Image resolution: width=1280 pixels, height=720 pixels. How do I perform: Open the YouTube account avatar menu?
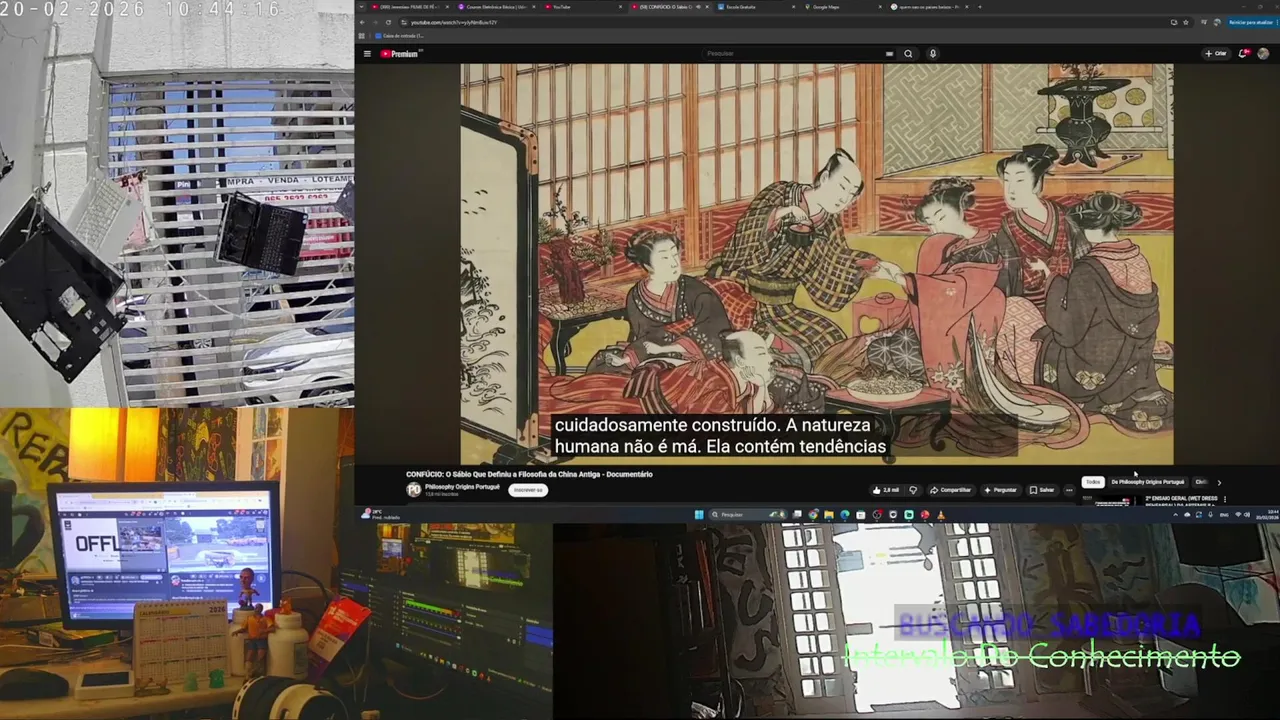[1263, 54]
